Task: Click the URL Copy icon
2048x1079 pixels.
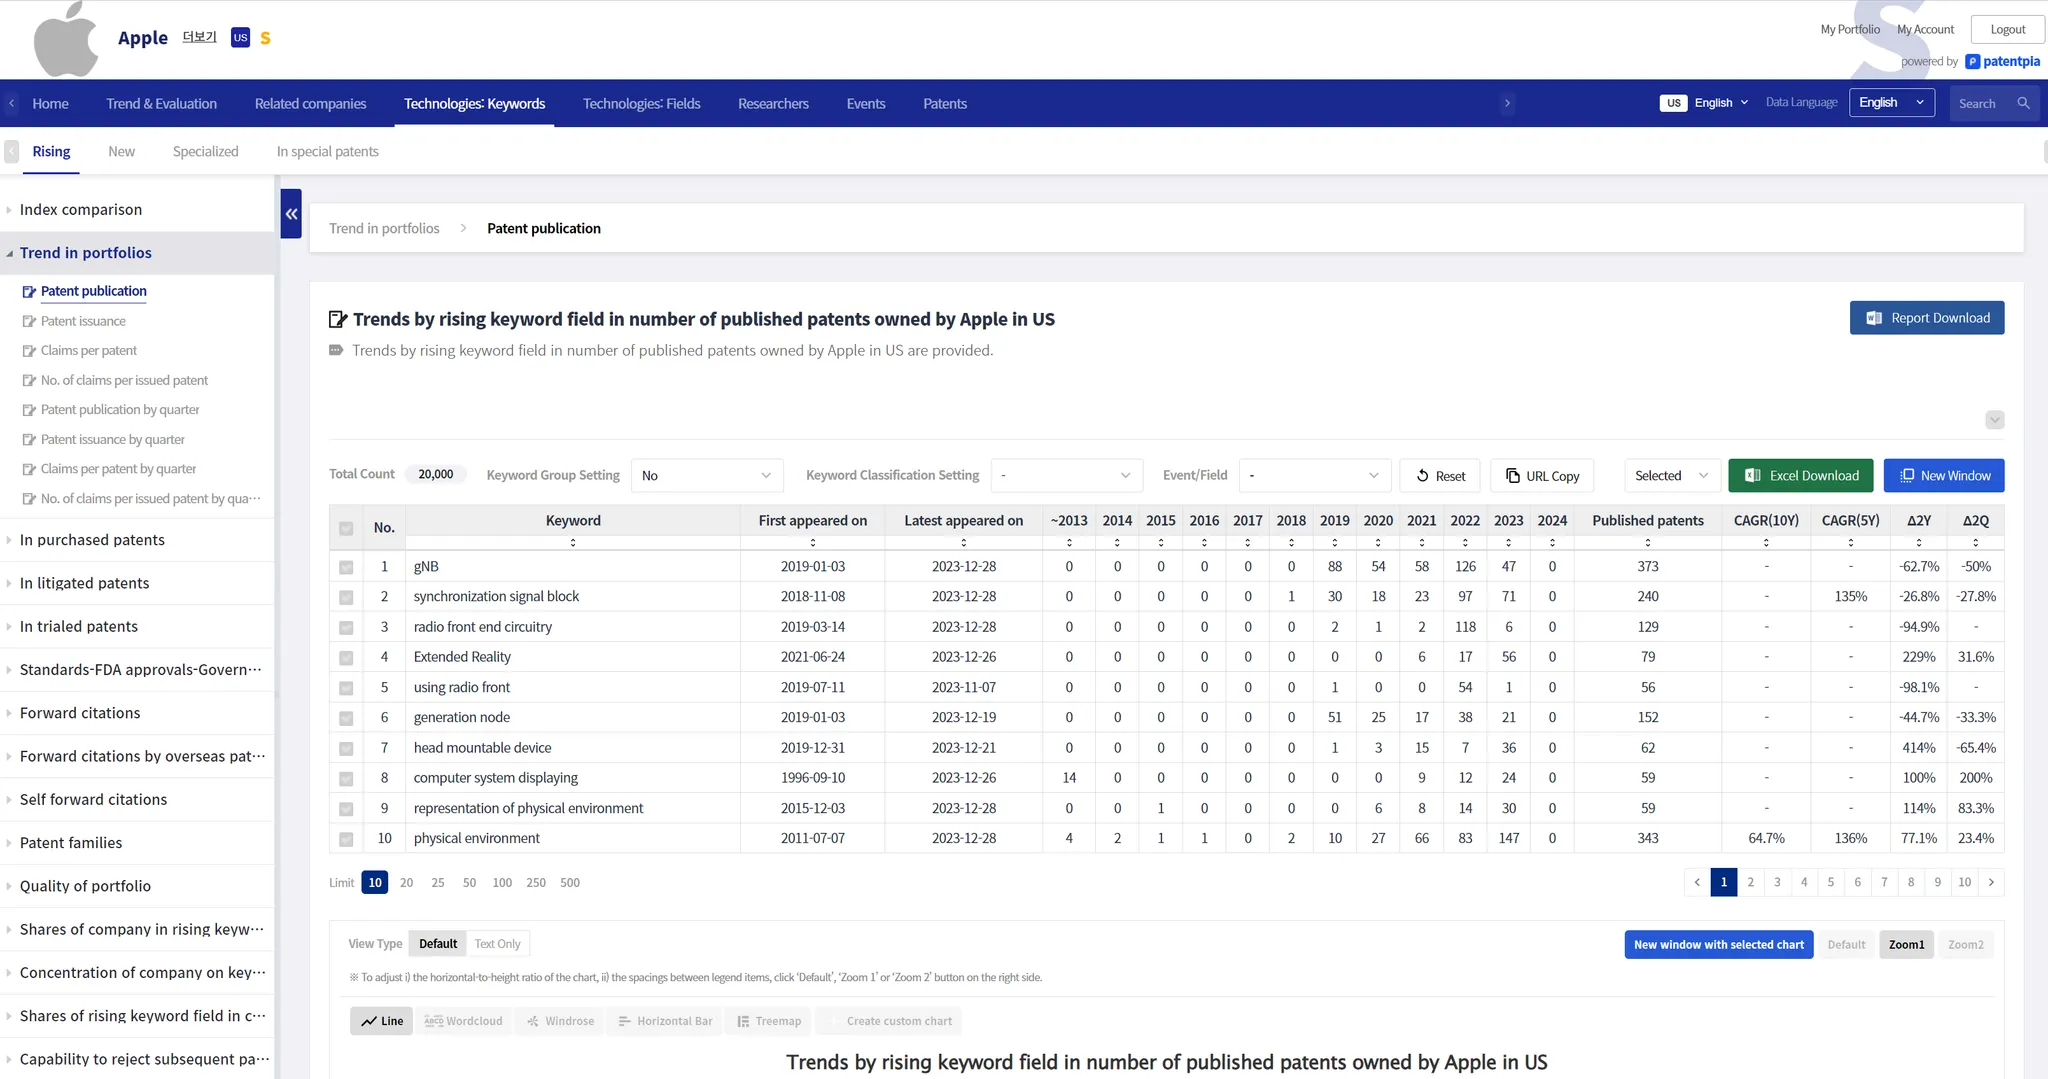Action: (1512, 476)
